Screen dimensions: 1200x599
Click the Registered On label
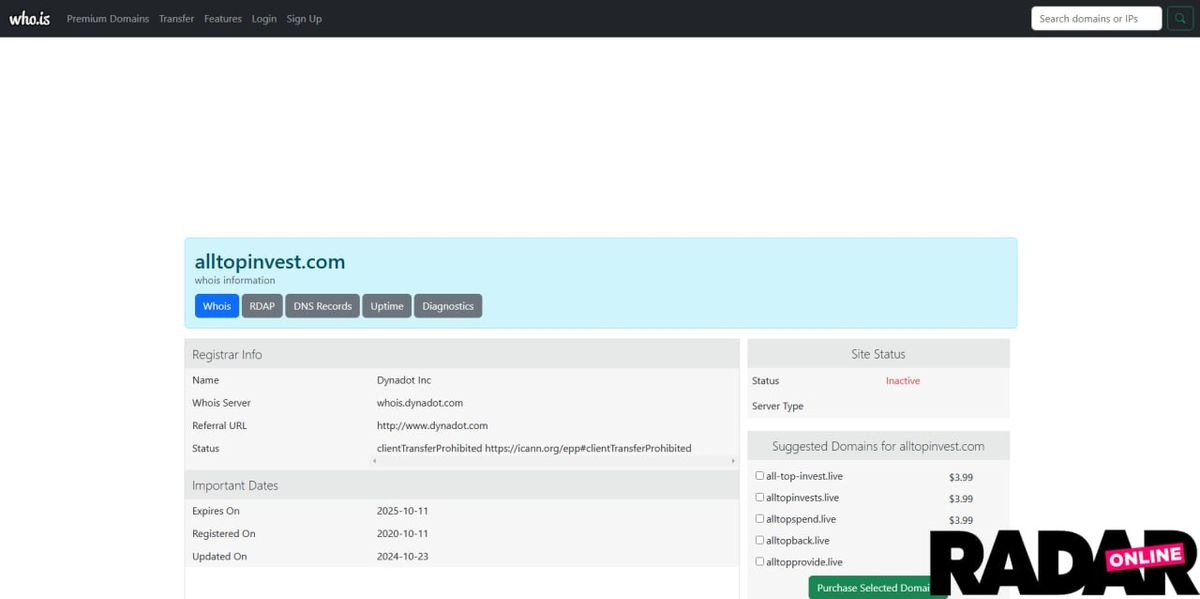[x=224, y=534]
